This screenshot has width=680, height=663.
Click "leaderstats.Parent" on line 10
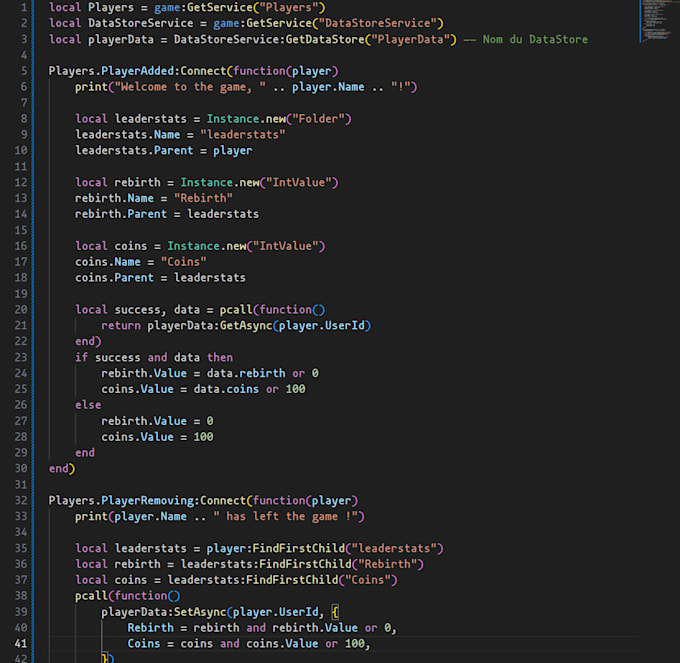(x=134, y=150)
